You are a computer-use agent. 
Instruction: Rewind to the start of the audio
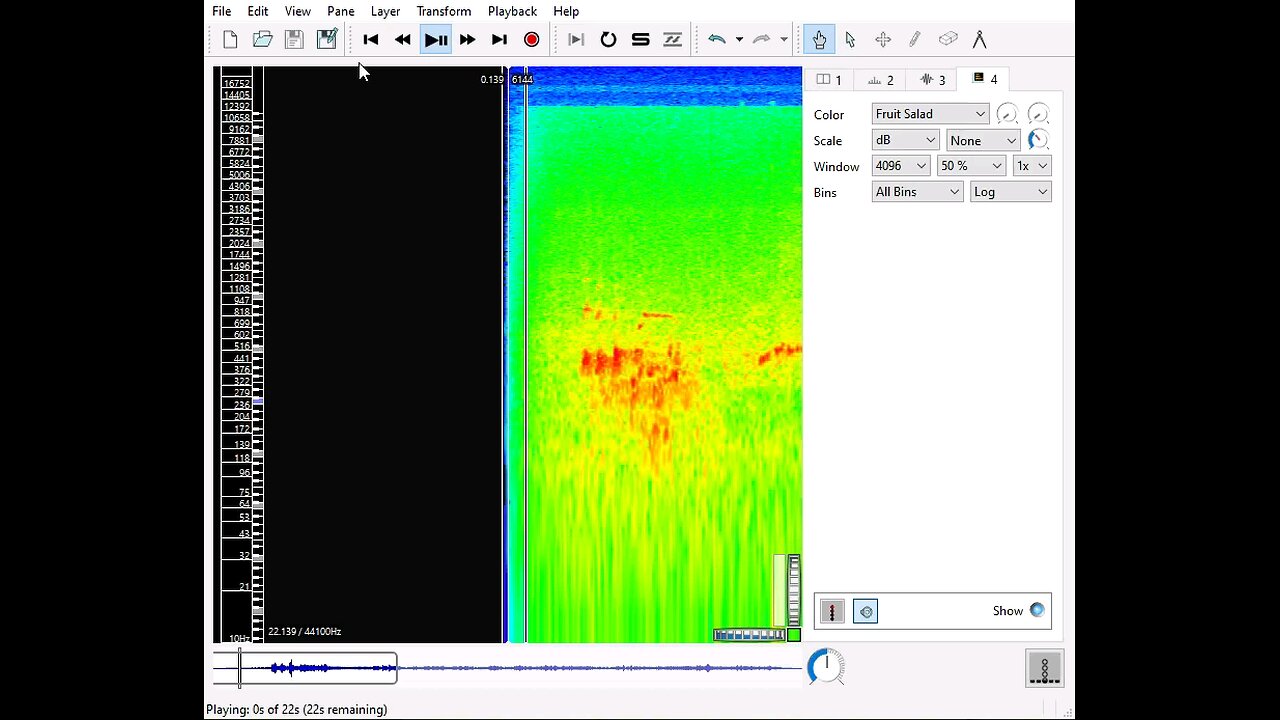[371, 40]
